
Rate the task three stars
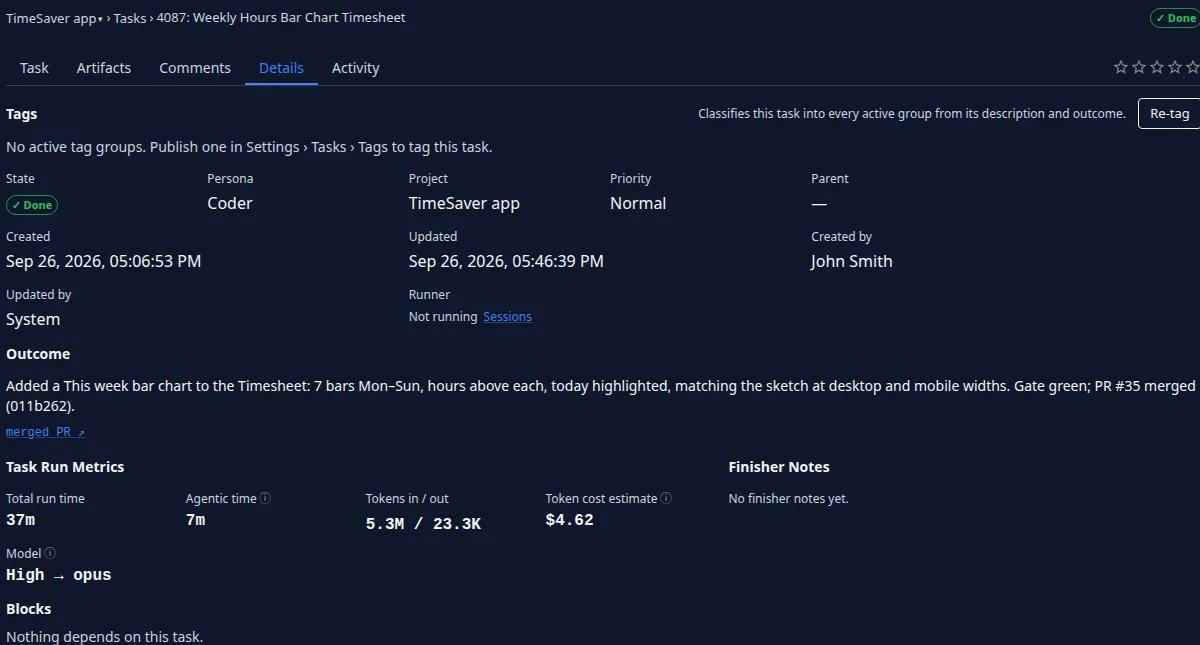point(1157,67)
